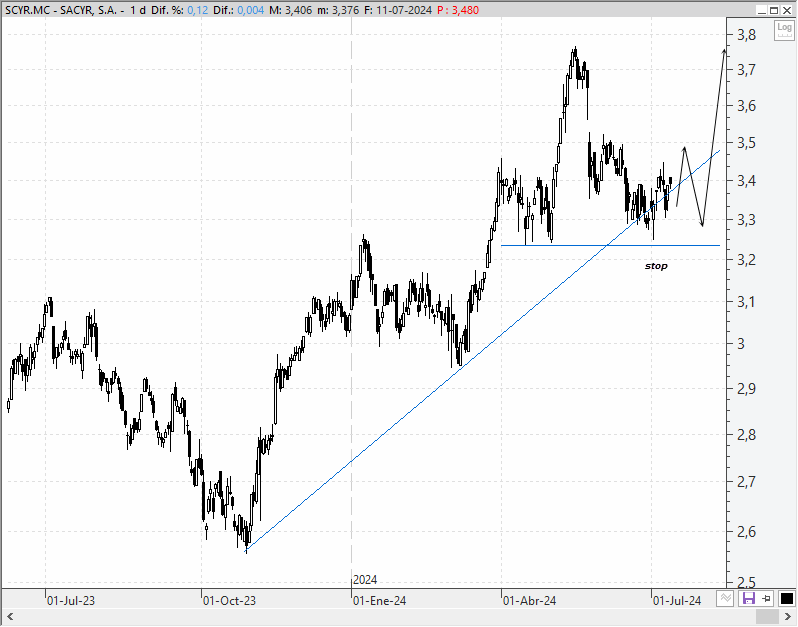Click the 'F: 11-07-2024' date text

(398, 10)
